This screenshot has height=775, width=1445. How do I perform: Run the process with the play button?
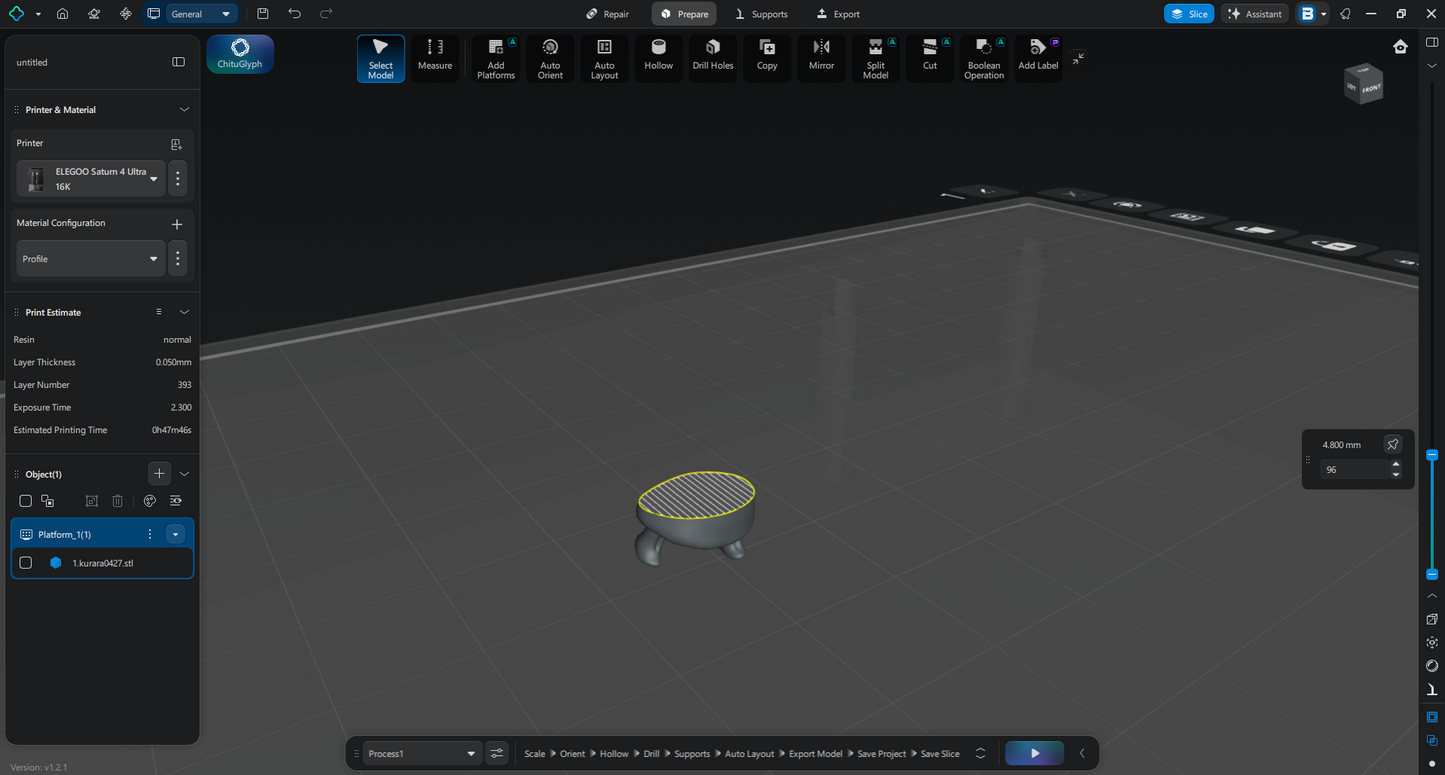click(1035, 754)
